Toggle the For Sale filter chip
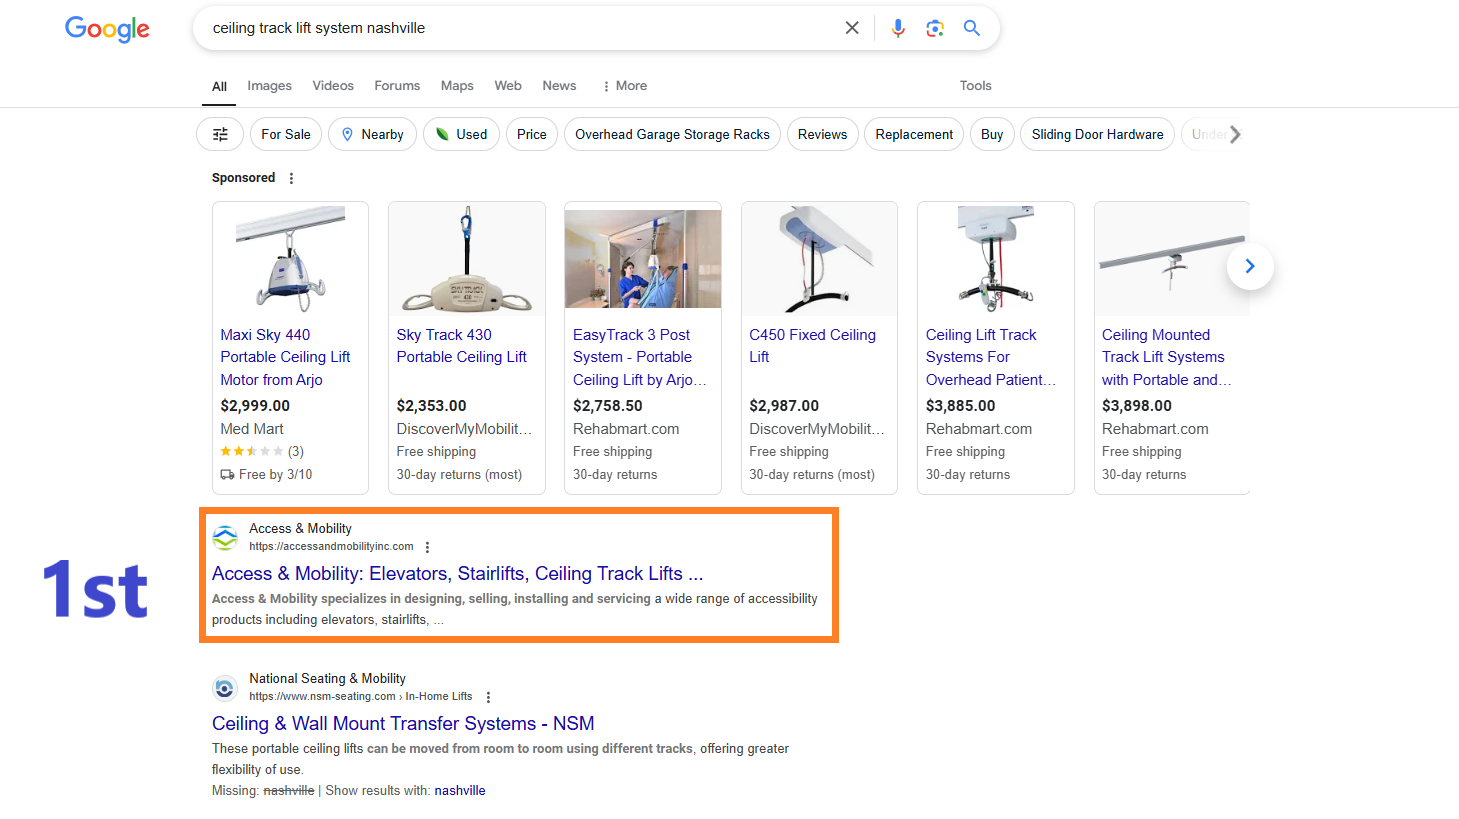This screenshot has height=819, width=1459. pos(286,134)
